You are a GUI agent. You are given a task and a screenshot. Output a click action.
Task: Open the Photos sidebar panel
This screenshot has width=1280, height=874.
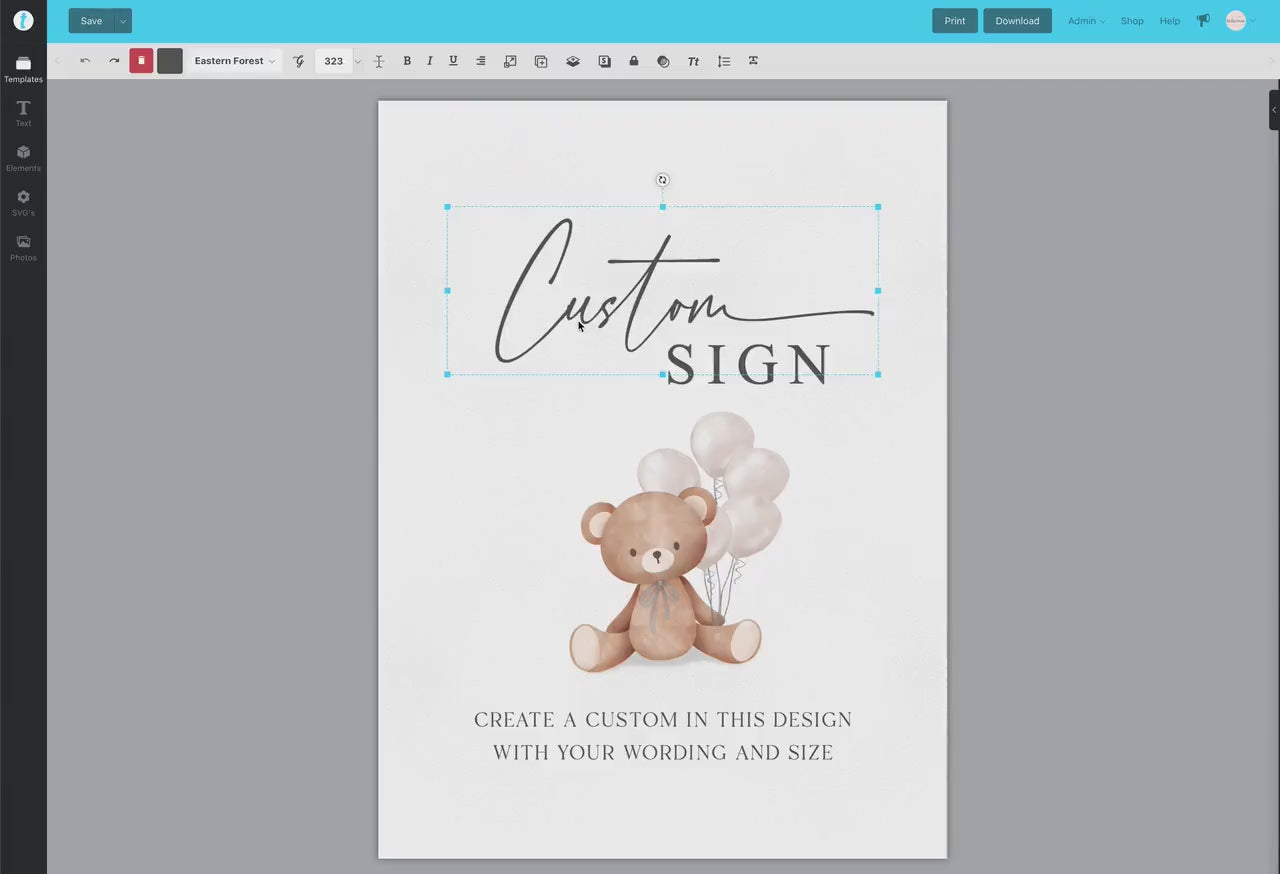click(23, 248)
